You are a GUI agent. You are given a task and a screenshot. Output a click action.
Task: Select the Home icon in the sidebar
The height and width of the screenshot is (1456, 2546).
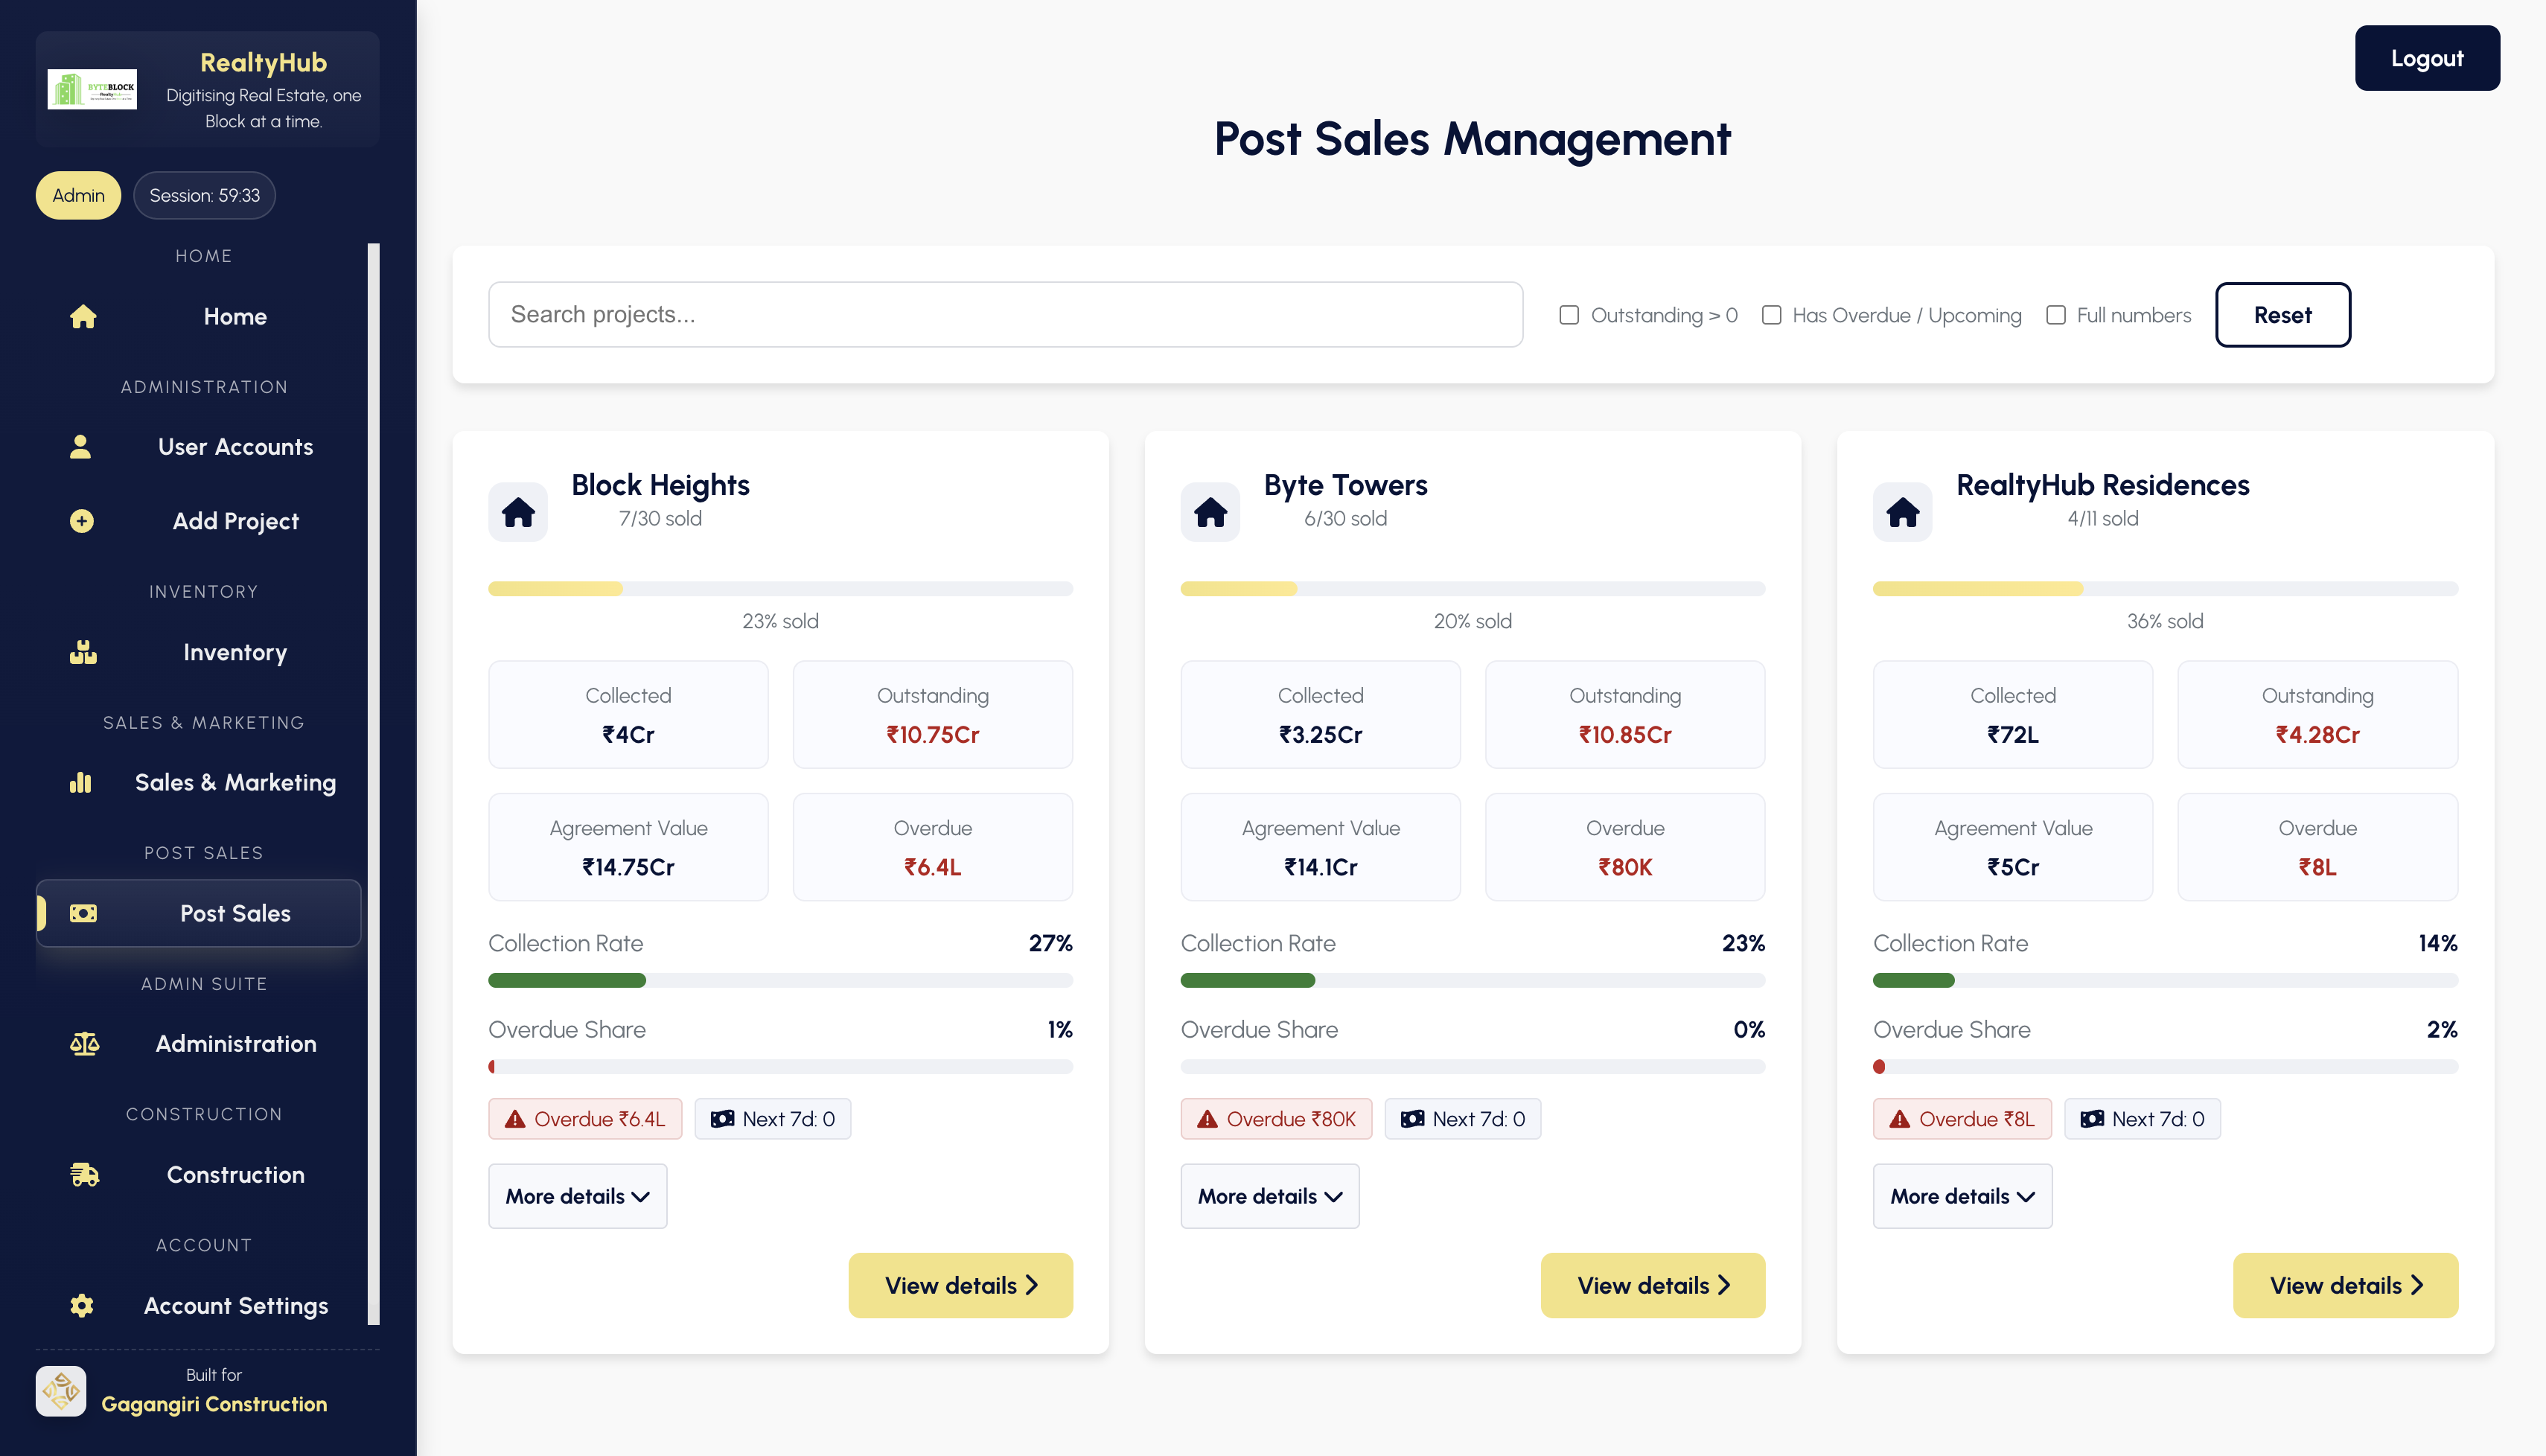coord(83,316)
